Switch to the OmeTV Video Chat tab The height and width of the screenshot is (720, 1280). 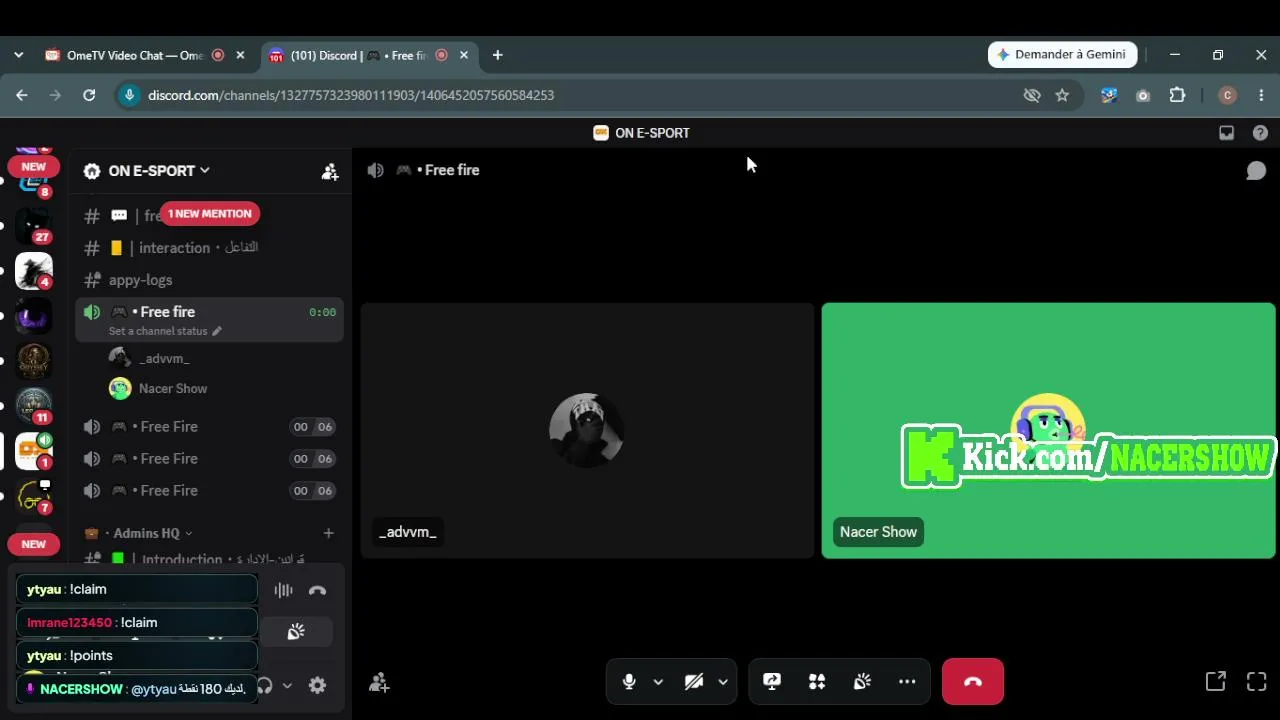135,55
